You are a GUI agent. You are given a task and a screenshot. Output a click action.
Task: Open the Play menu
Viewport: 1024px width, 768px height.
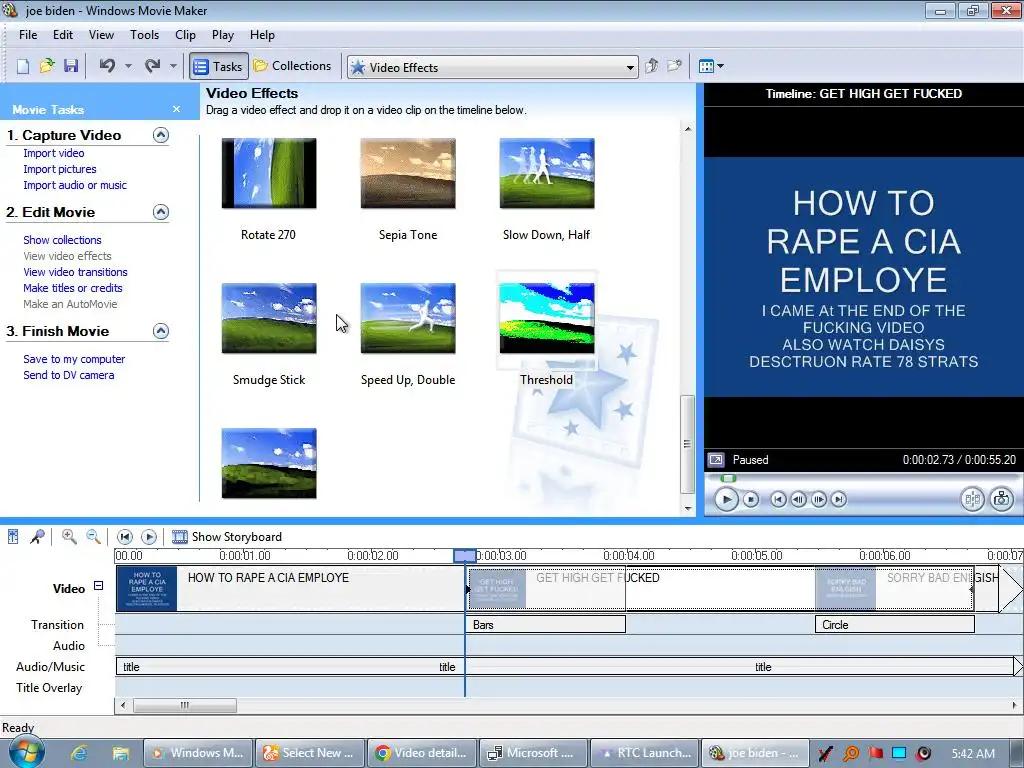[223, 35]
